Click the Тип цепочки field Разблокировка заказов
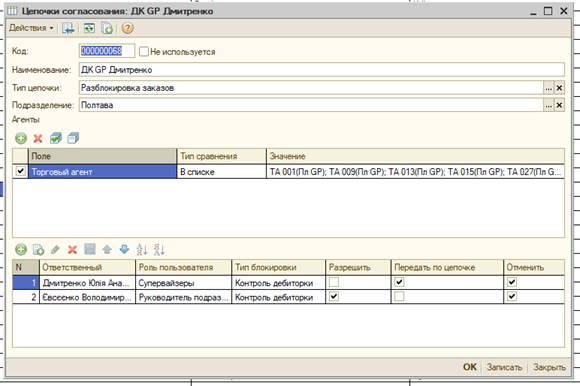The height and width of the screenshot is (386, 580). click(x=311, y=88)
